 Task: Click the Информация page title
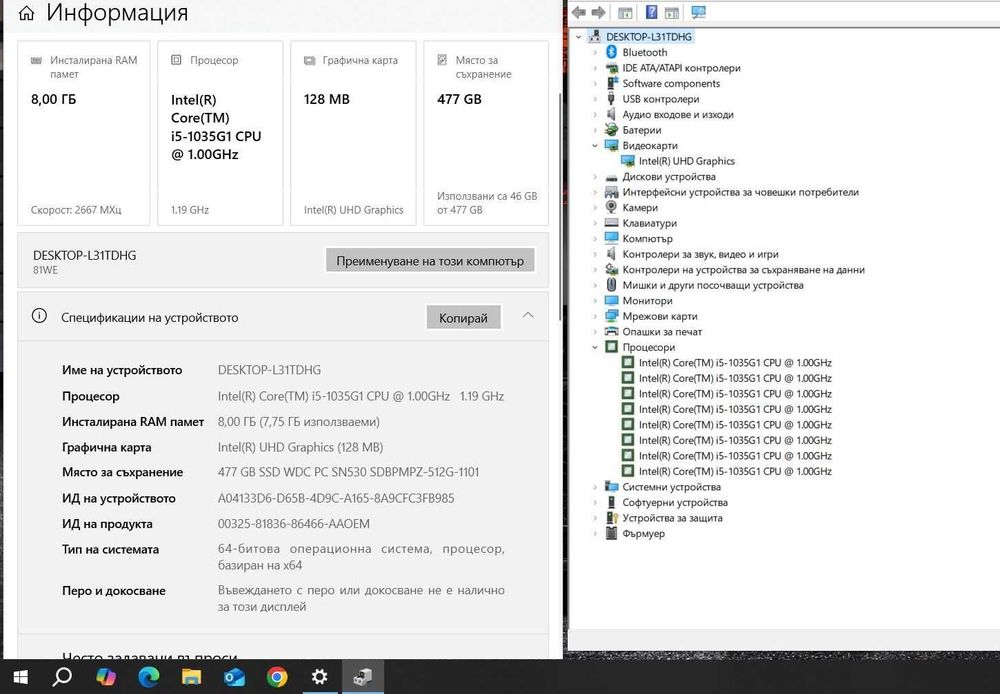[x=117, y=13]
